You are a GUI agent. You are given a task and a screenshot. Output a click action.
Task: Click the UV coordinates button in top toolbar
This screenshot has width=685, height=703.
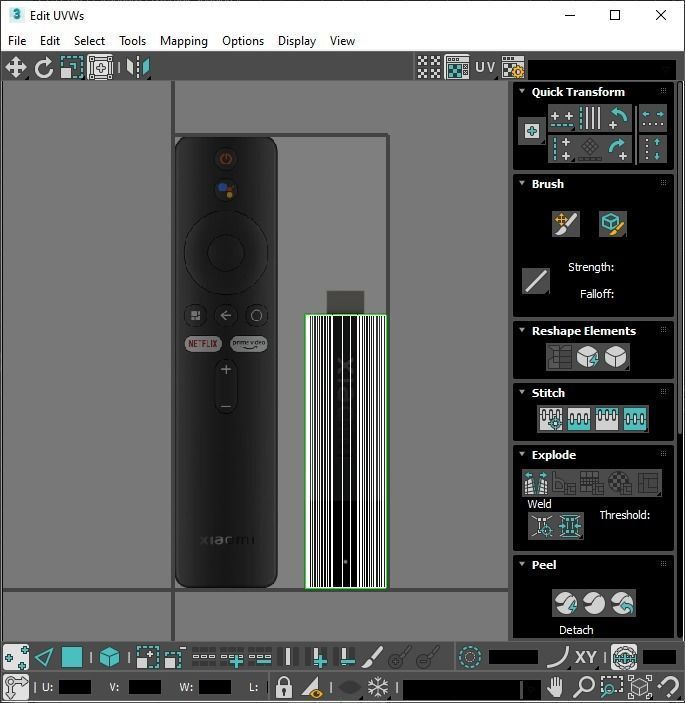(x=485, y=67)
